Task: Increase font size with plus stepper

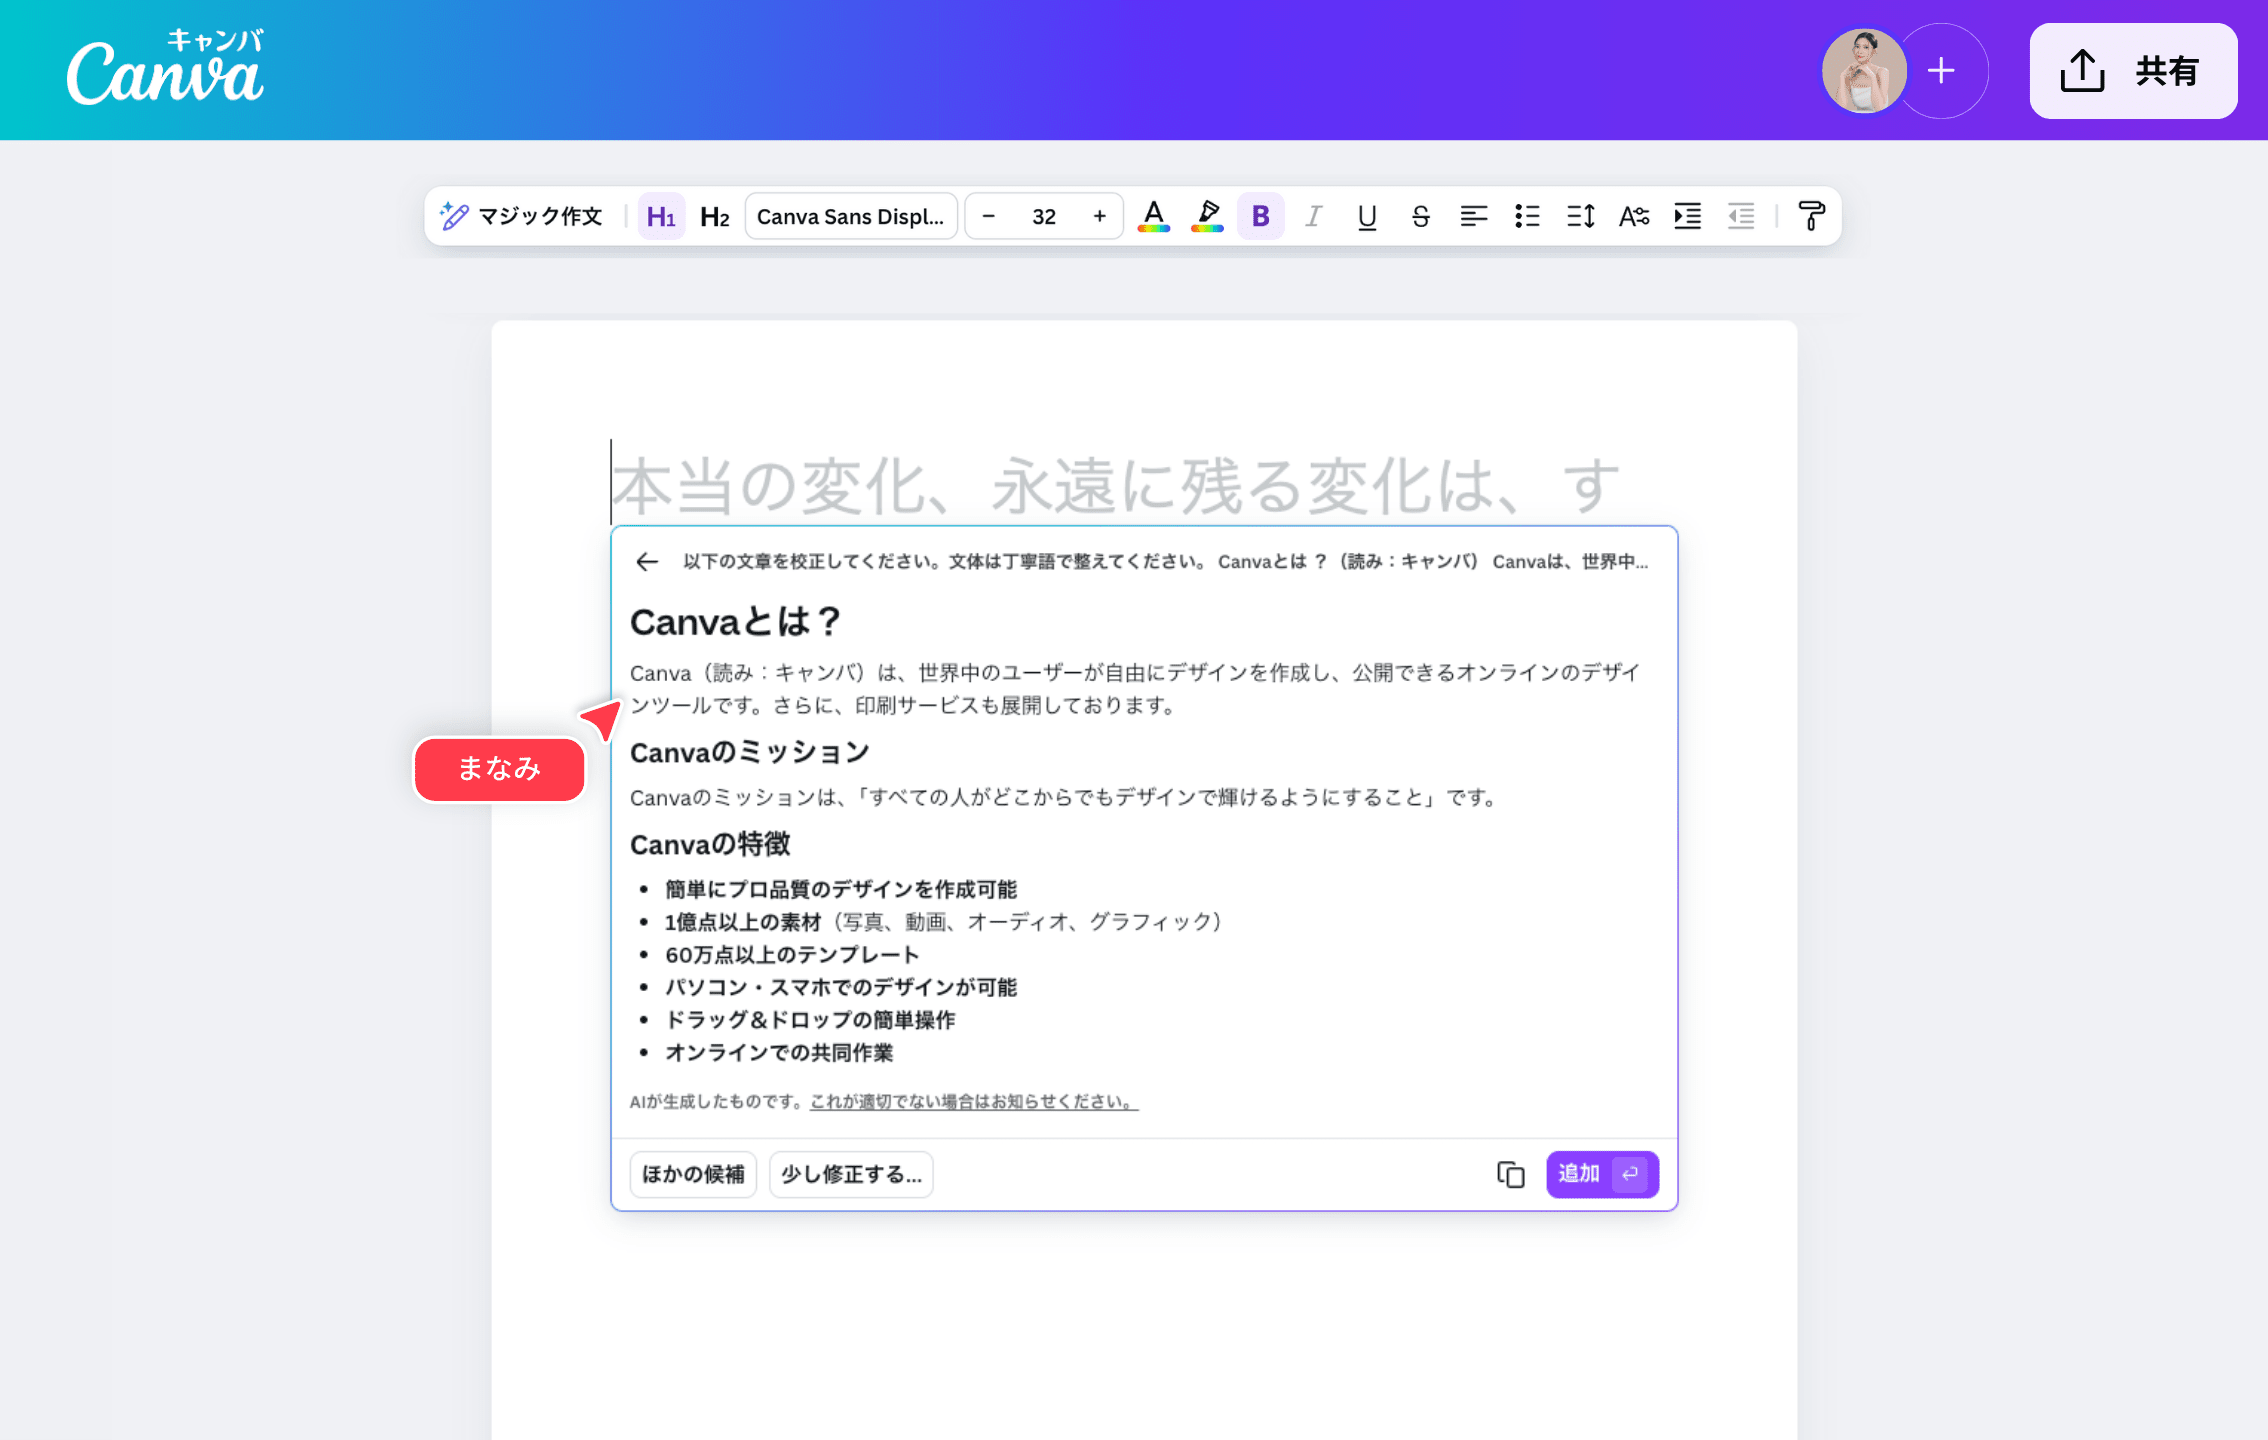Action: click(1099, 215)
